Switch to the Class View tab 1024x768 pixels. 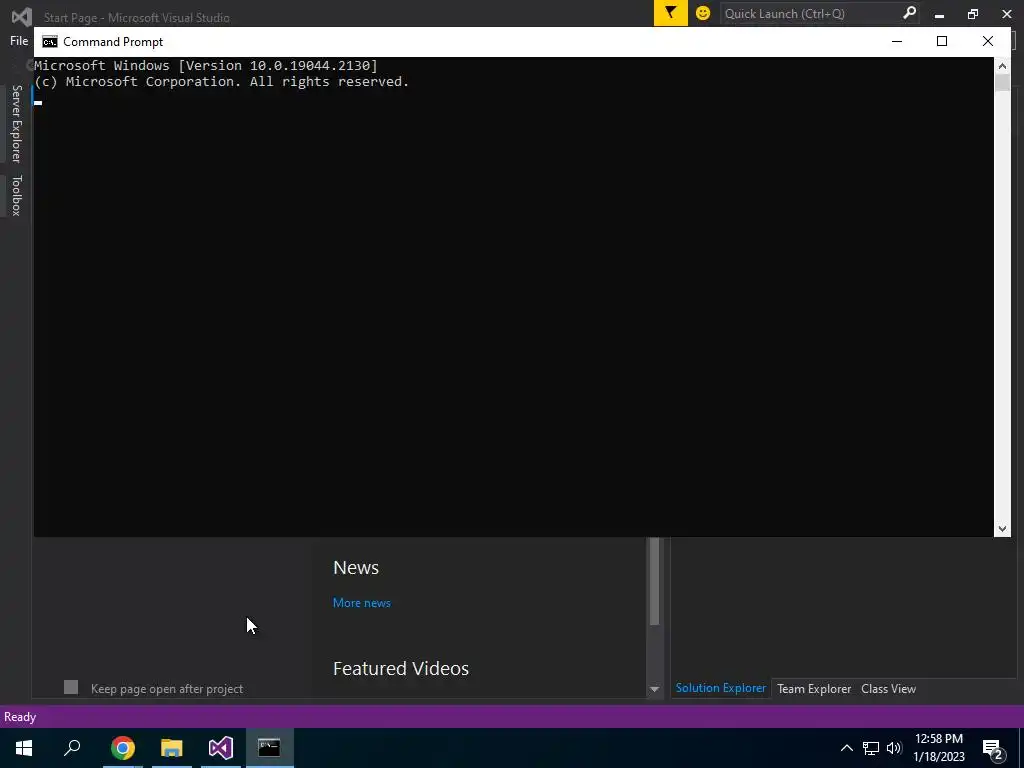pyautogui.click(x=888, y=688)
